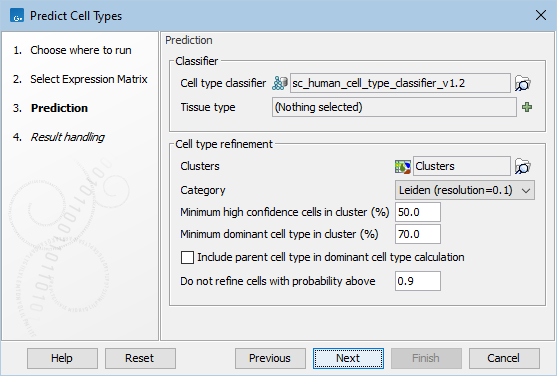Reset parameters to defaults
The image size is (557, 376).
pyautogui.click(x=140, y=358)
